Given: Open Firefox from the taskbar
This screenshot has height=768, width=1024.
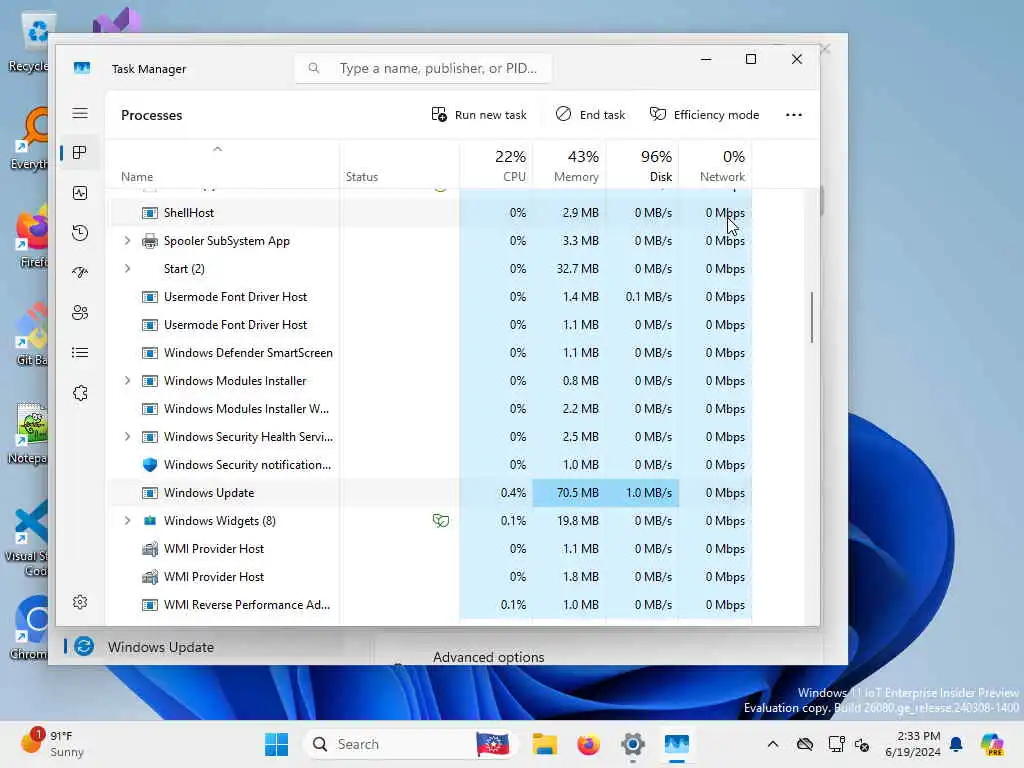Looking at the screenshot, I should (588, 744).
